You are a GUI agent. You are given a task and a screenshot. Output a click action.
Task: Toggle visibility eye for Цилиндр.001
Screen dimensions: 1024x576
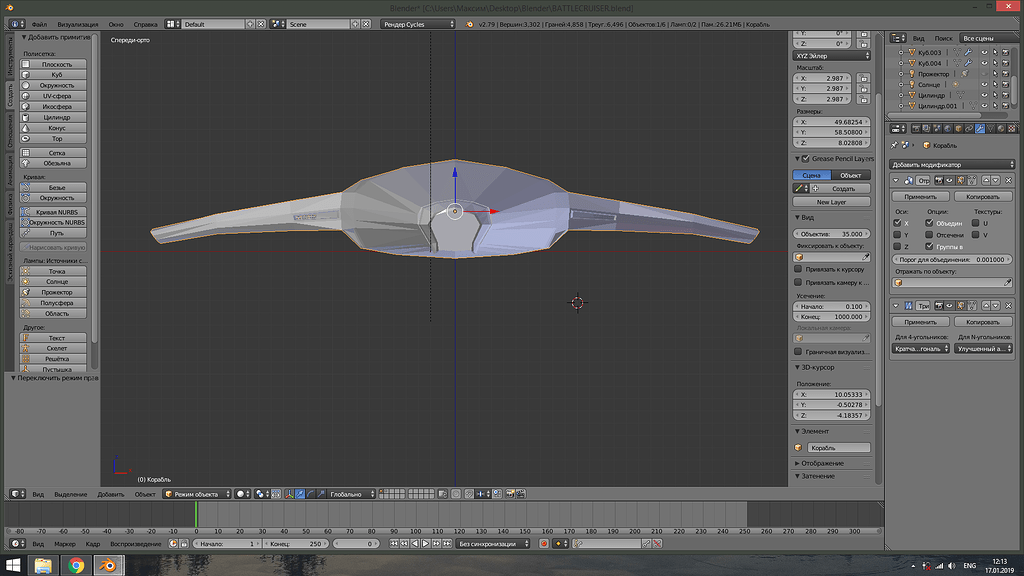point(985,106)
